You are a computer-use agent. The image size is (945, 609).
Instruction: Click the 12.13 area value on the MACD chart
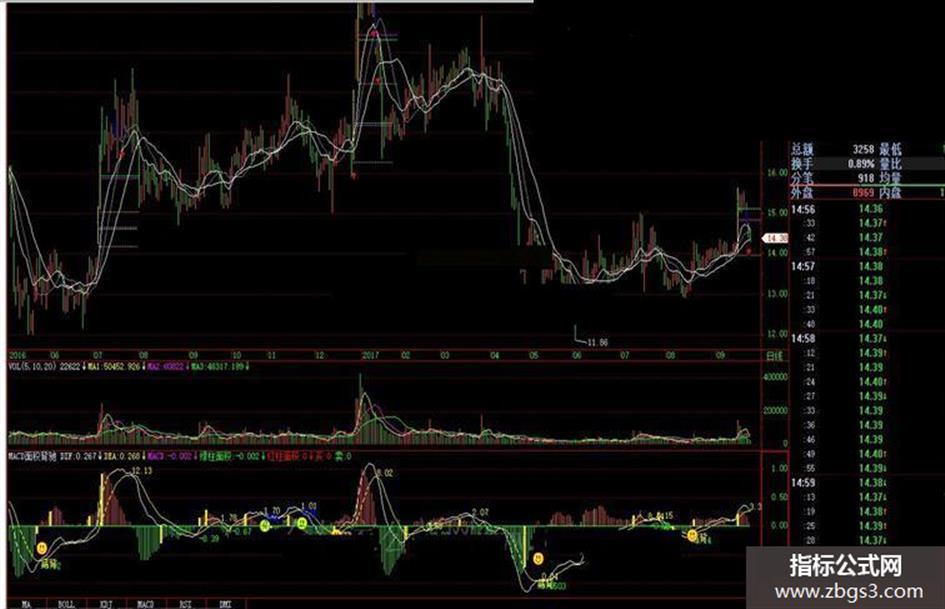tap(142, 470)
